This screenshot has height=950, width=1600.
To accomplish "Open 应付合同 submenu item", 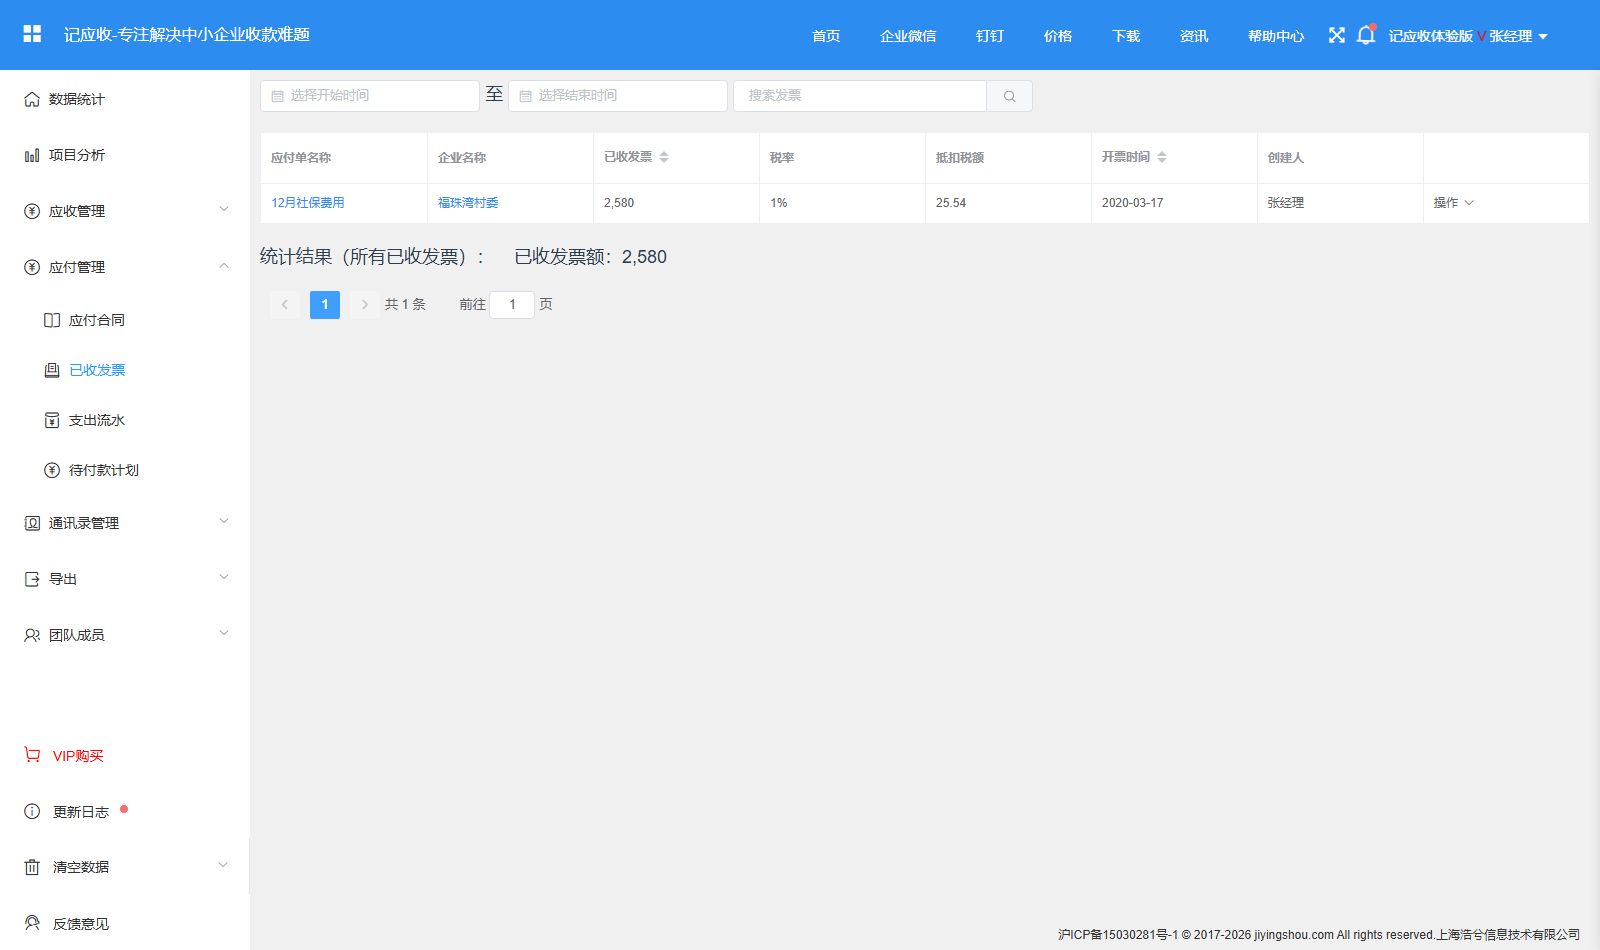I will (x=96, y=320).
